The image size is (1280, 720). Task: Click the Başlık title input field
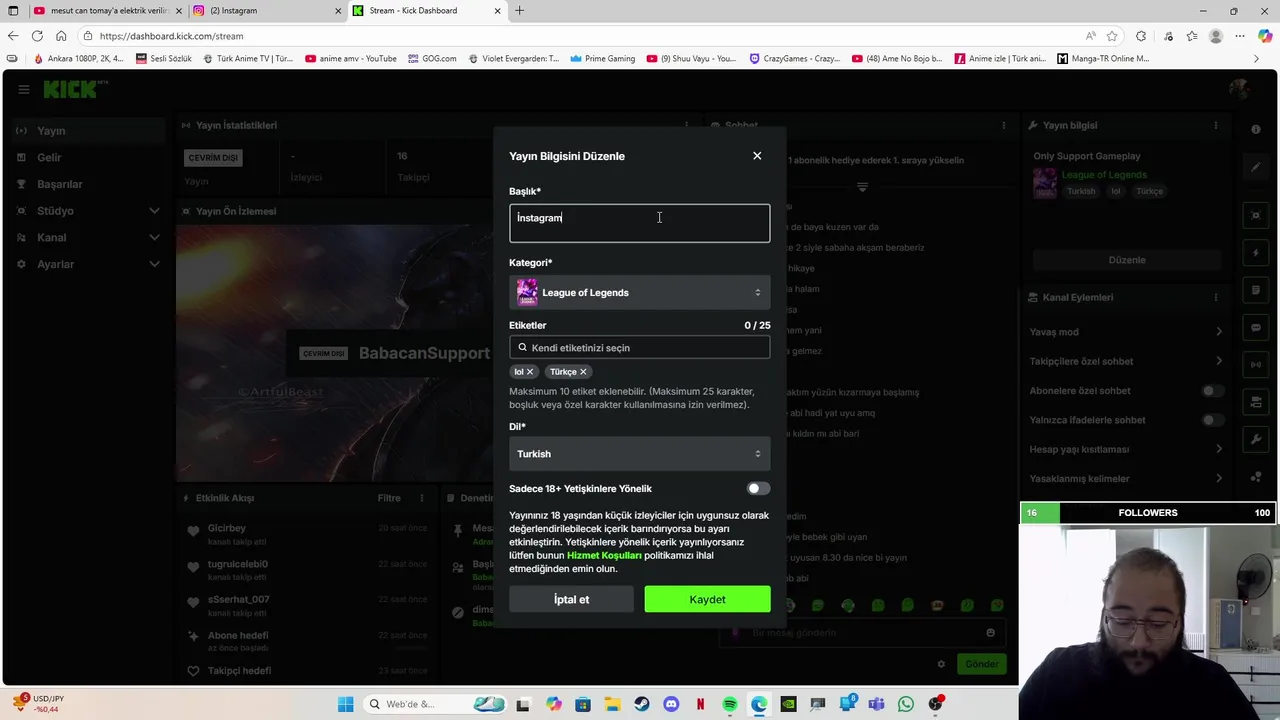coord(639,223)
